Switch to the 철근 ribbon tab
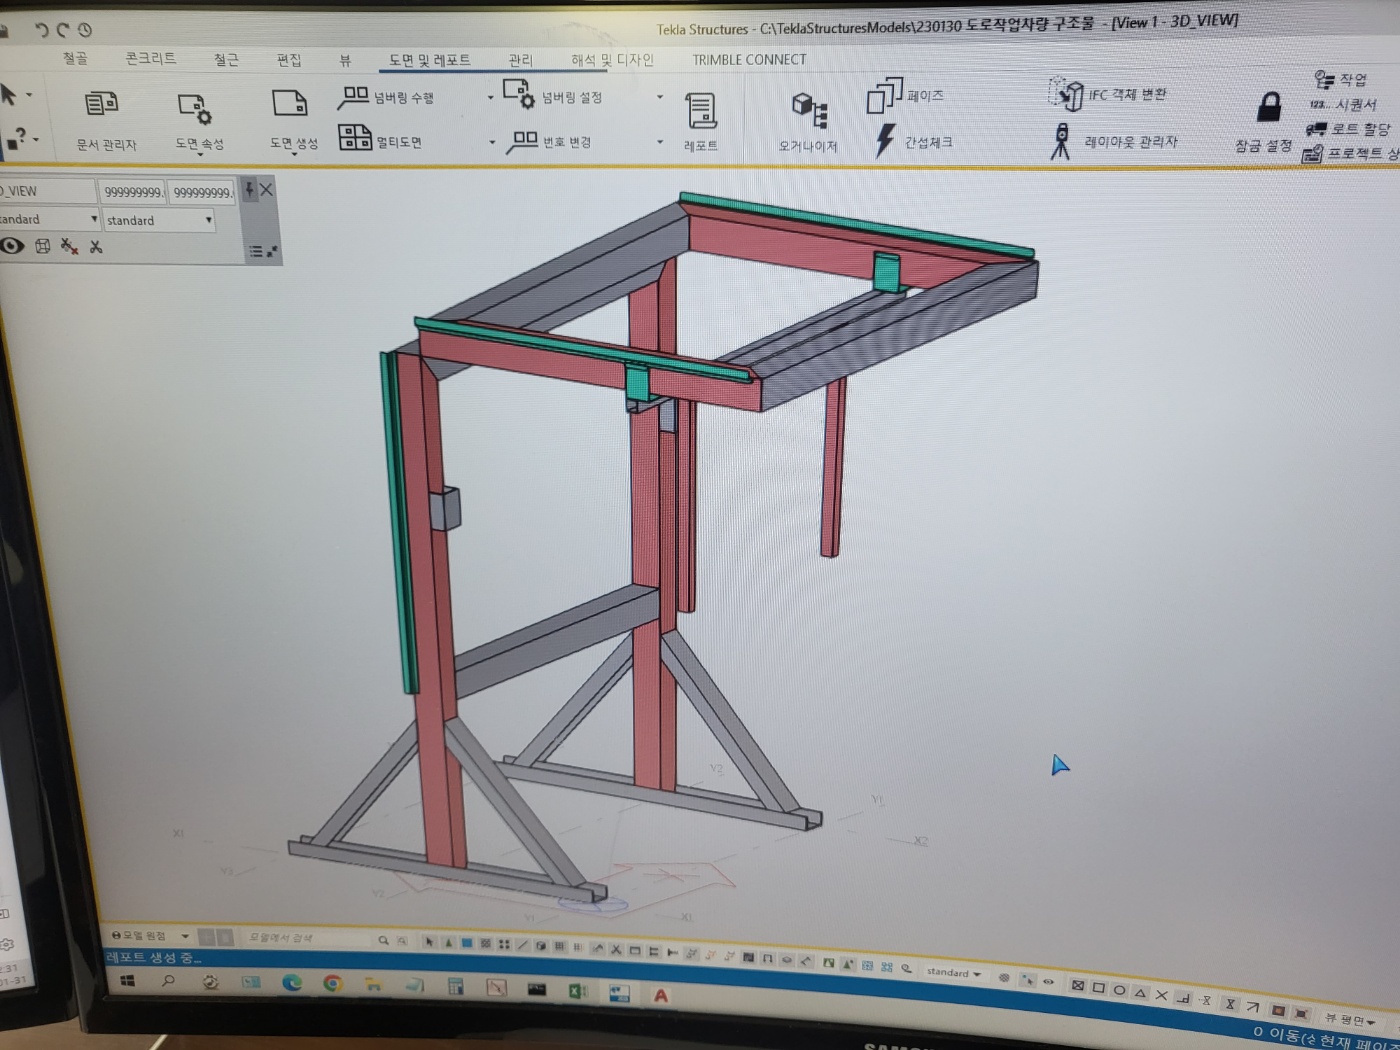This screenshot has height=1050, width=1400. 226,59
